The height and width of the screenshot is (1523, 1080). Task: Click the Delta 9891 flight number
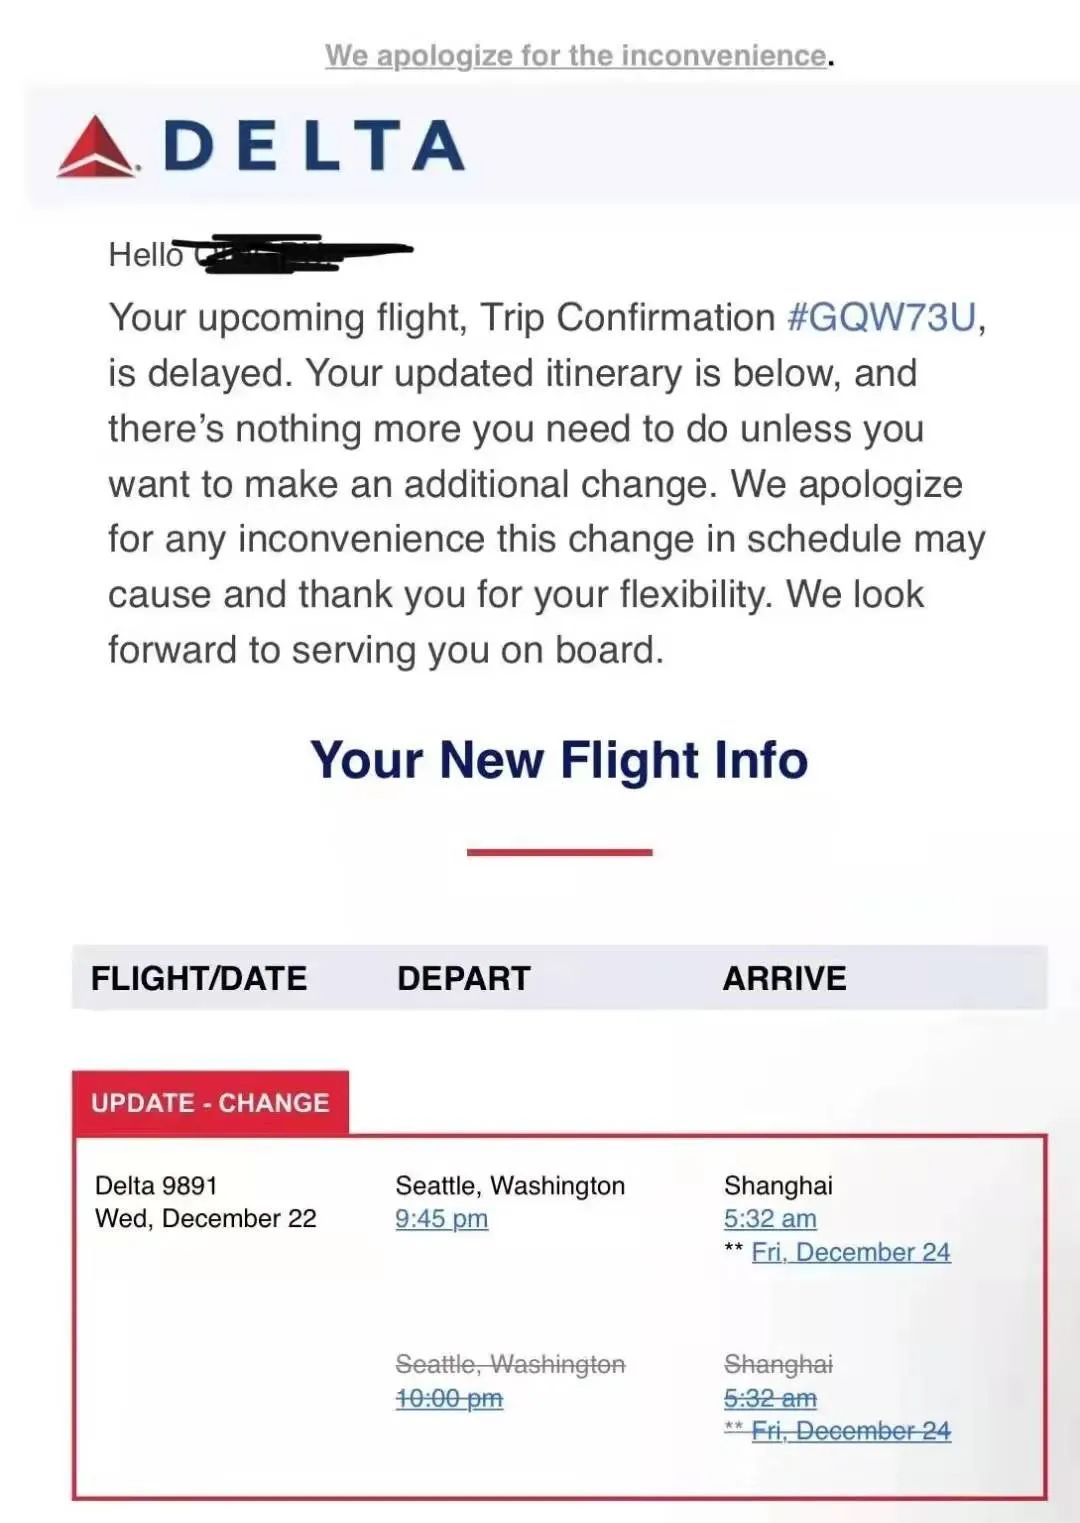pos(156,1185)
